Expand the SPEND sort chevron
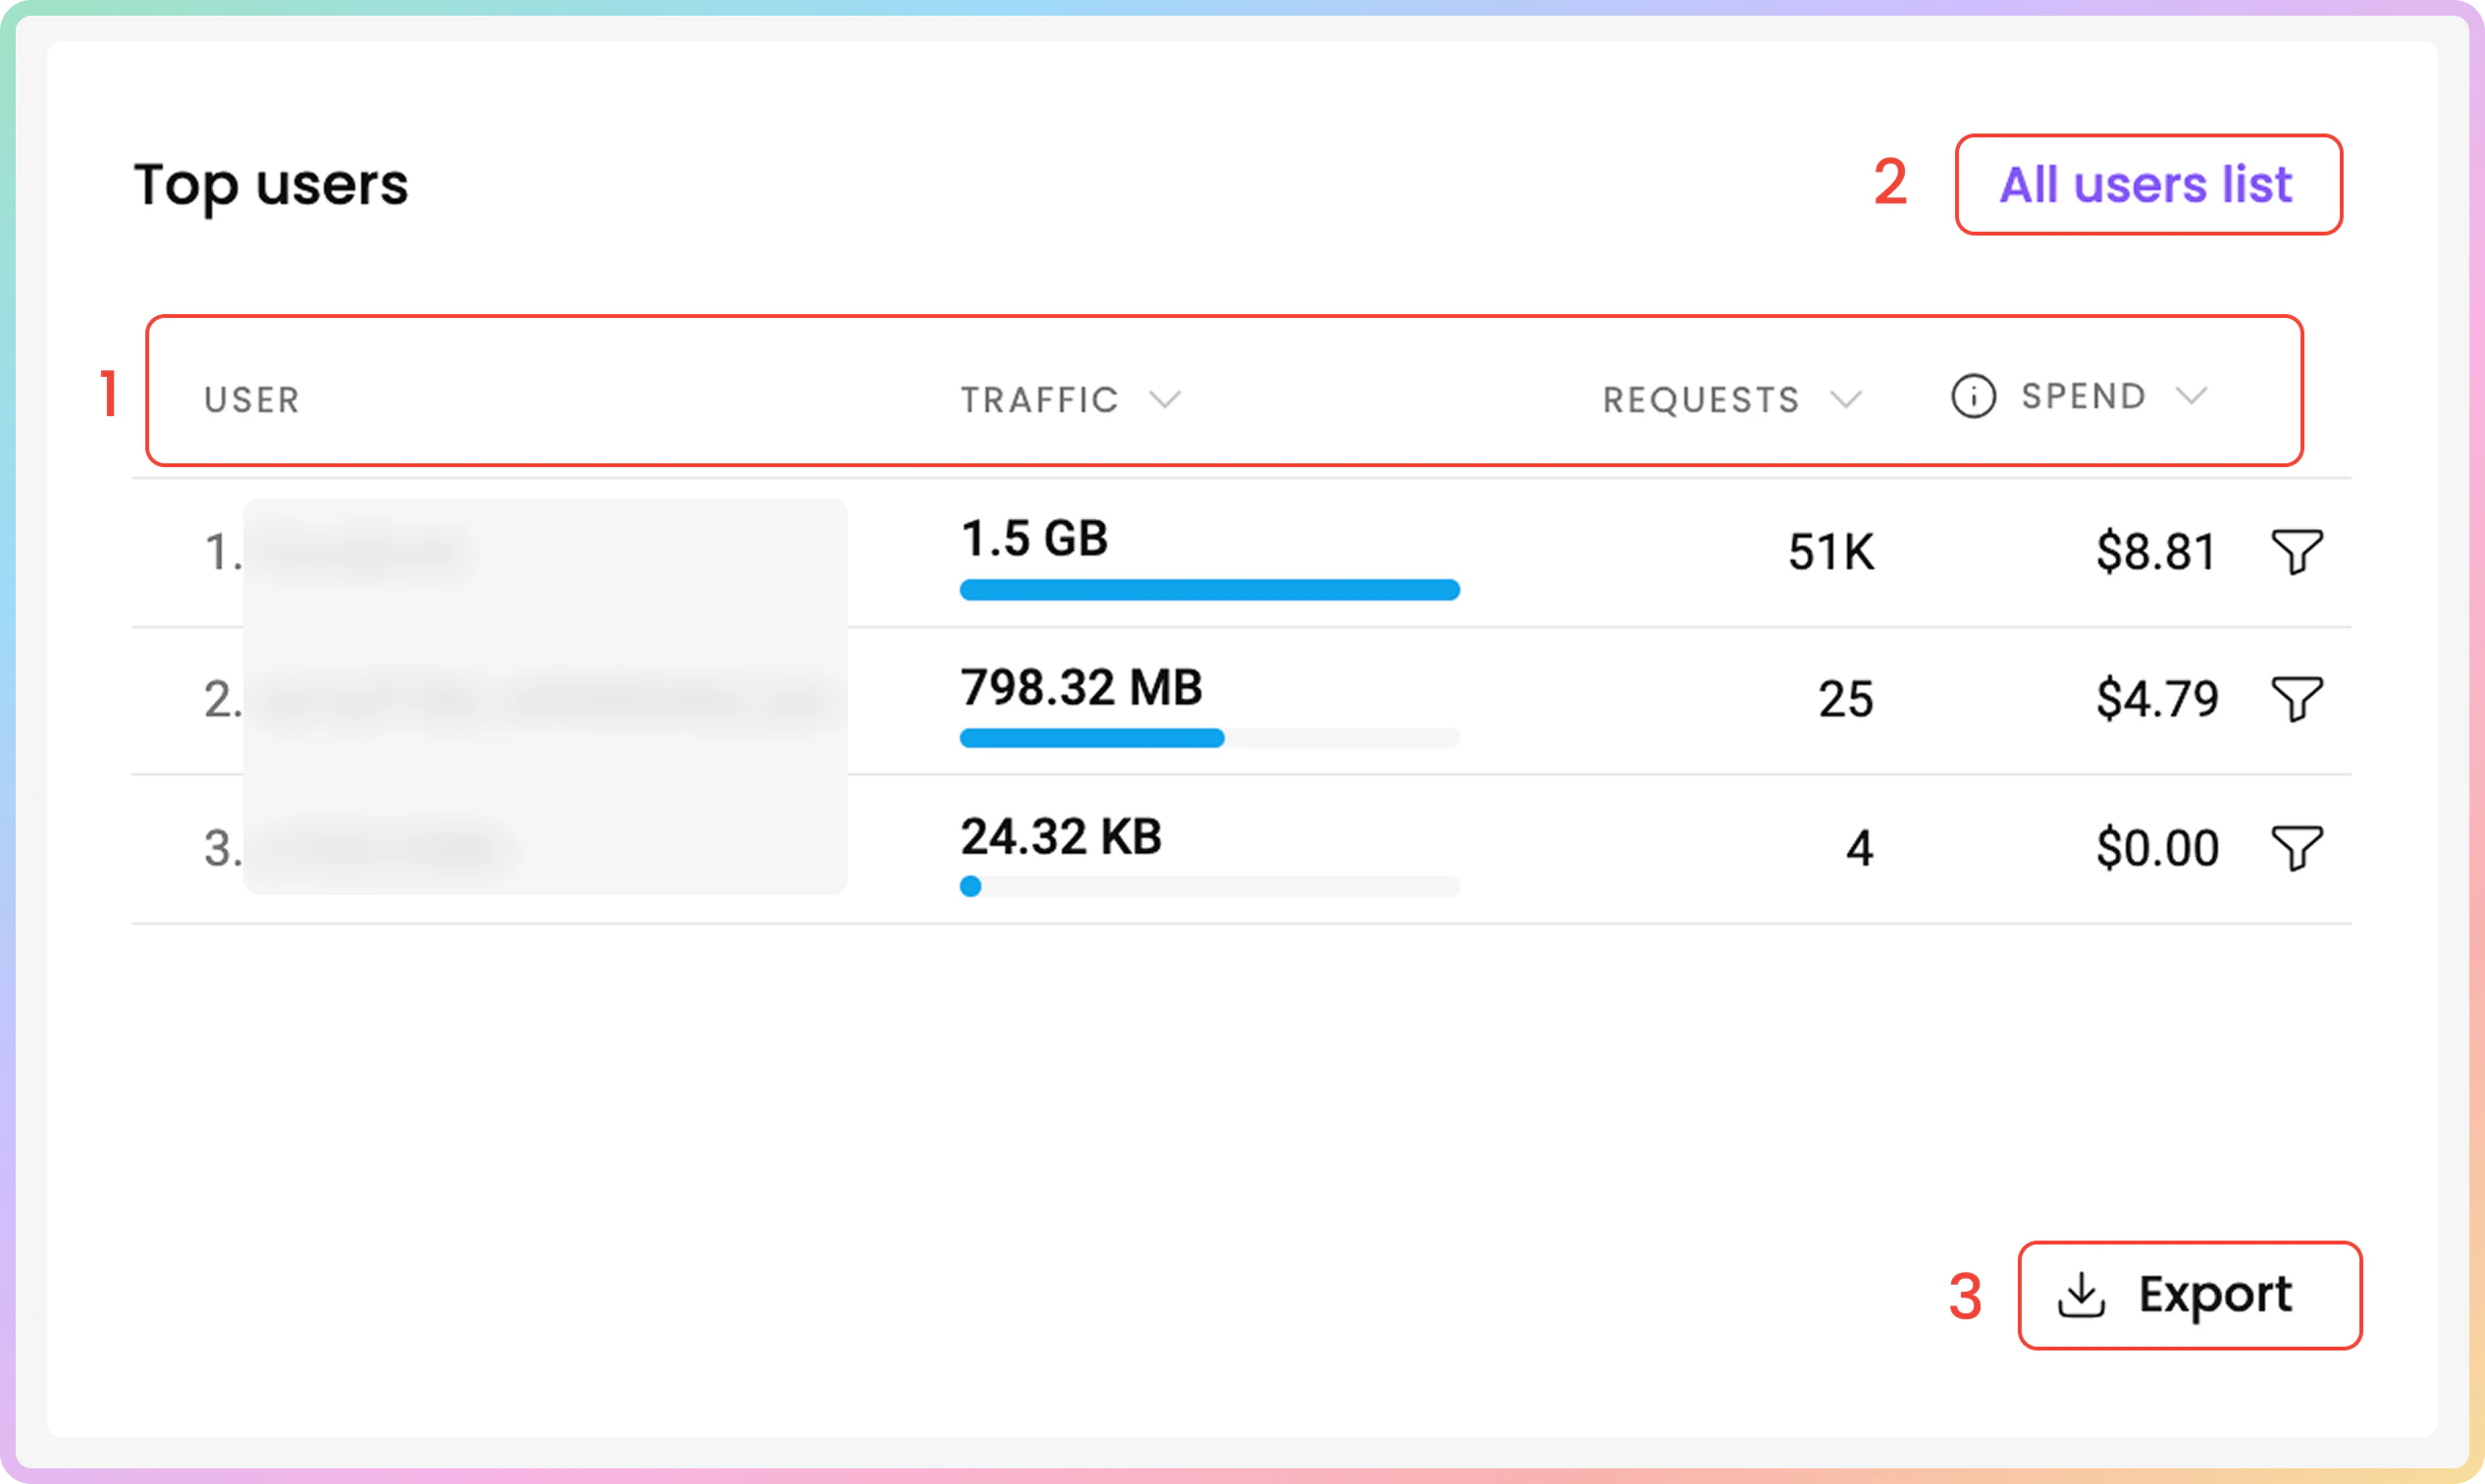This screenshot has width=2485, height=1484. [x=2190, y=396]
